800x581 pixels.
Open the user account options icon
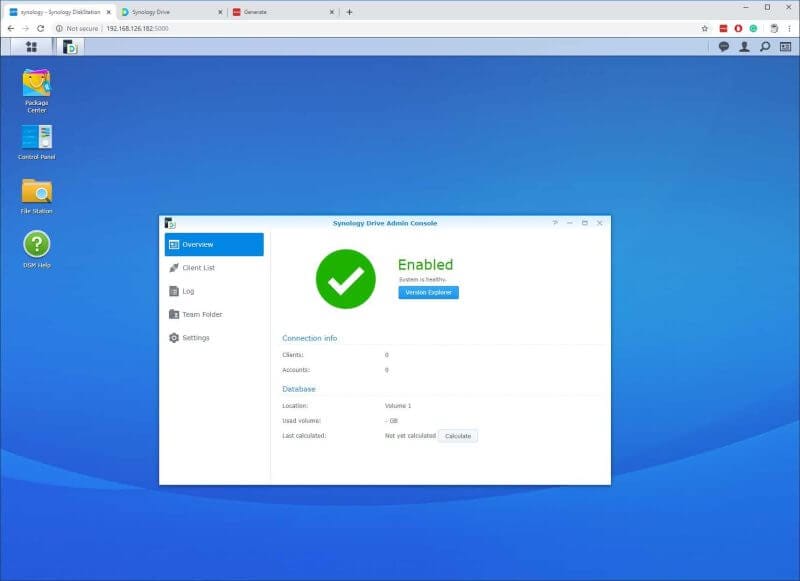pos(744,46)
